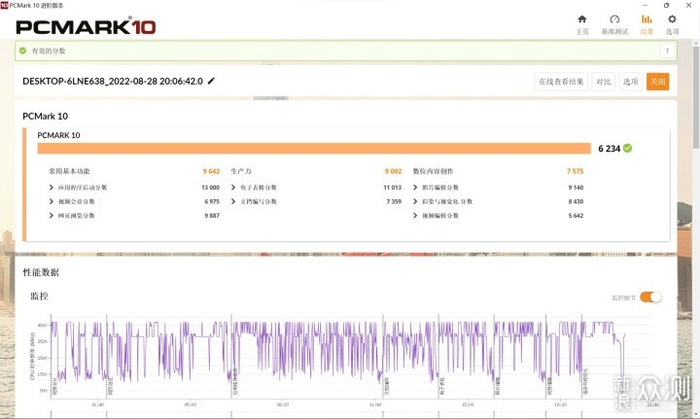Restore down the PCMark 10 window
The height and width of the screenshot is (419, 700).
coord(667,5)
